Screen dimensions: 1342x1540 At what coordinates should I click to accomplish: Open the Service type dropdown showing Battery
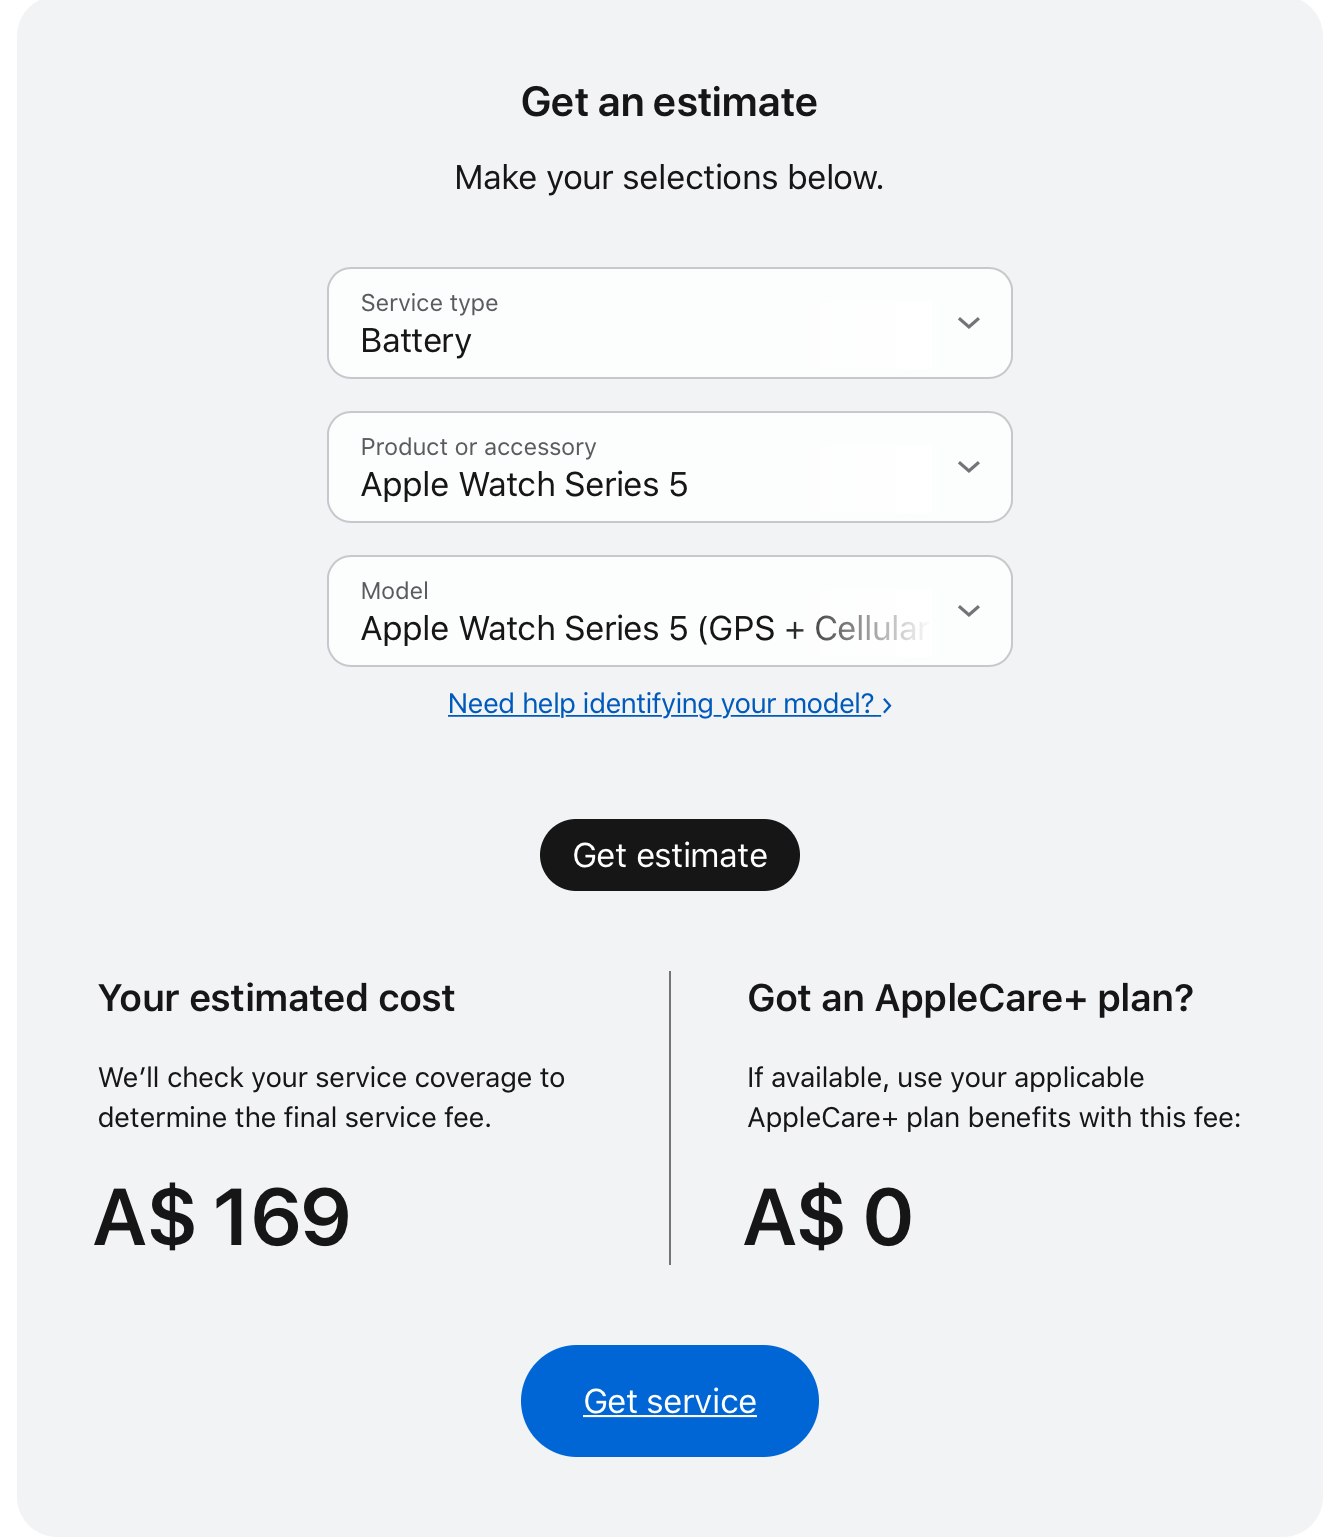(x=640, y=323)
